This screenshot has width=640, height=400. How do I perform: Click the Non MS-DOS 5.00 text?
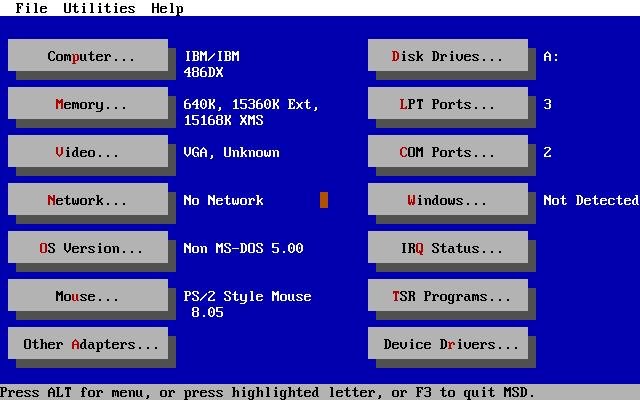click(243, 248)
